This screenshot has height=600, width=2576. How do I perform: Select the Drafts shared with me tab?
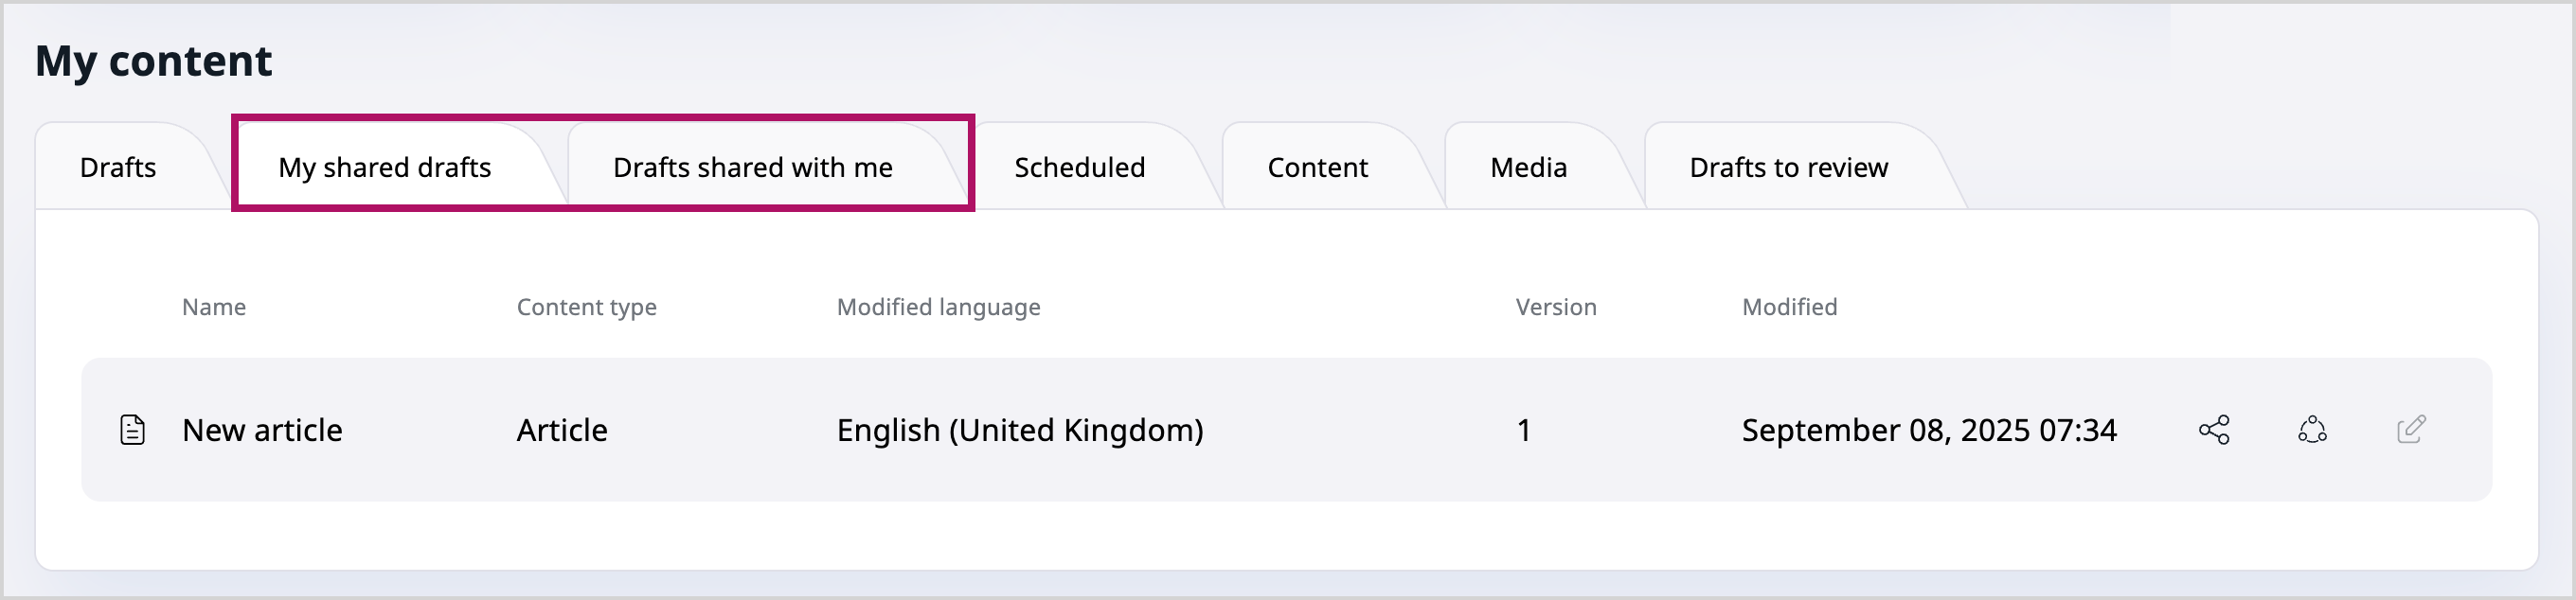(x=753, y=167)
